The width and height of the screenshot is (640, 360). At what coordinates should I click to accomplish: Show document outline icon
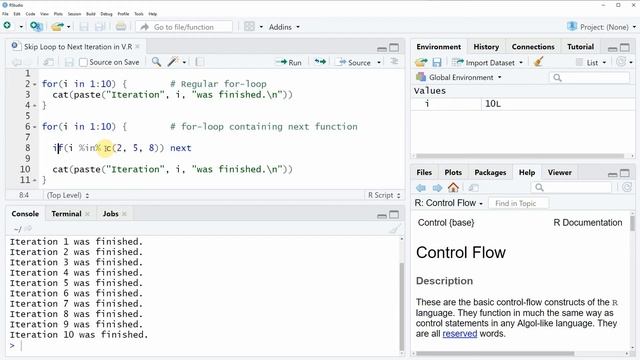click(394, 61)
